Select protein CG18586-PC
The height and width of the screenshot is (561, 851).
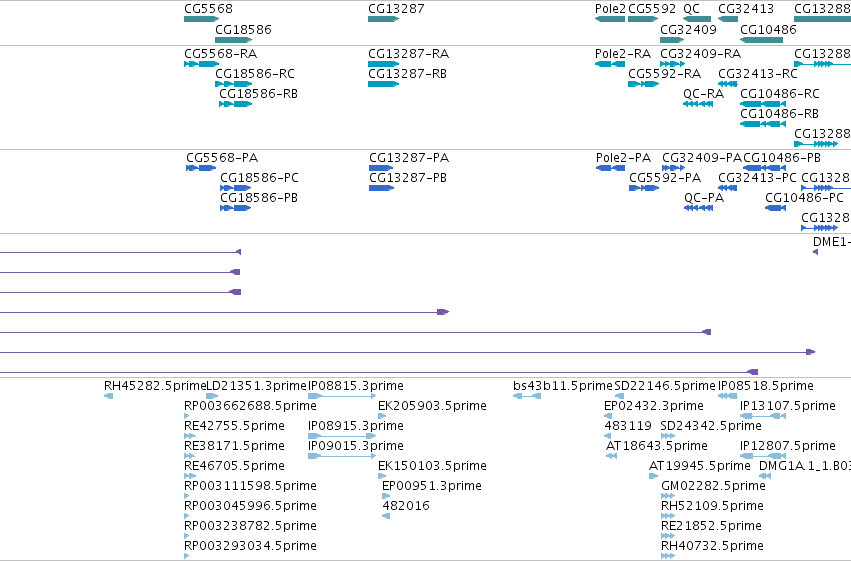click(x=236, y=188)
